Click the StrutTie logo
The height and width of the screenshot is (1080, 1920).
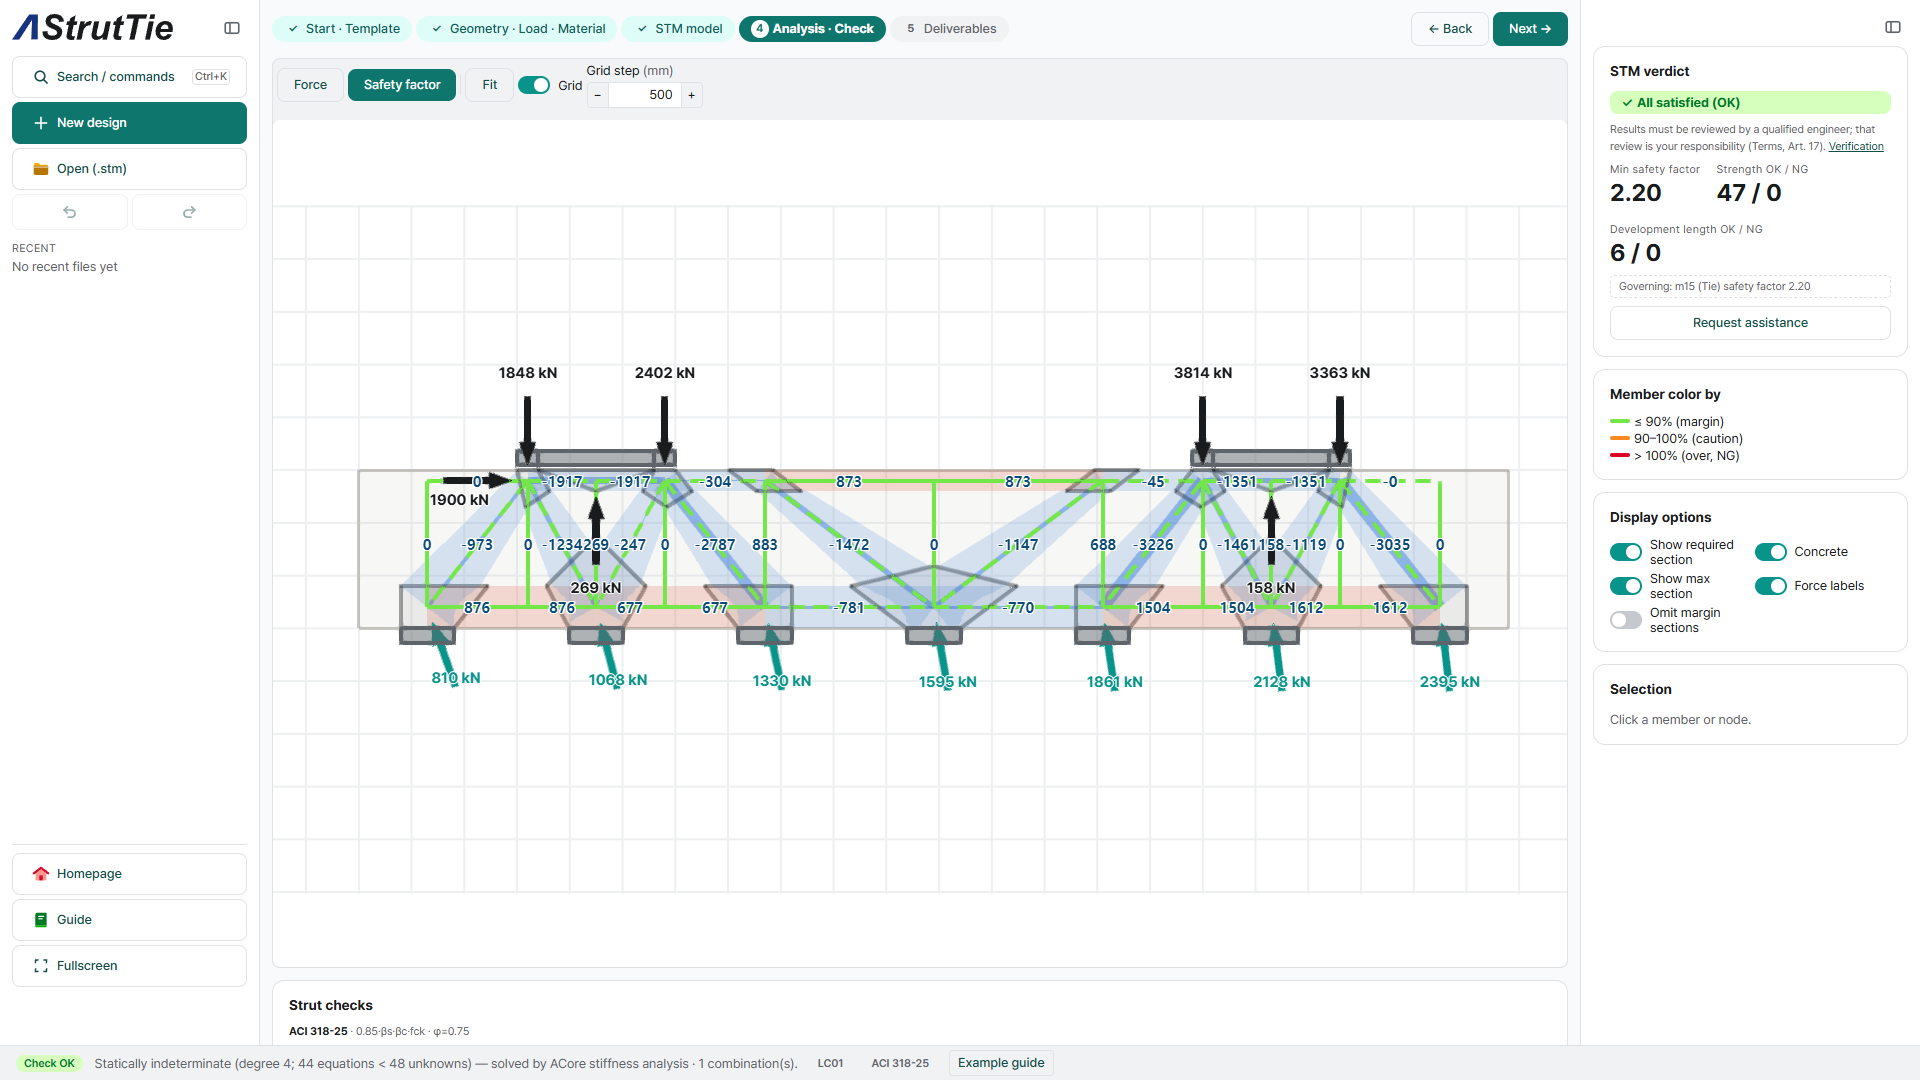tap(93, 27)
